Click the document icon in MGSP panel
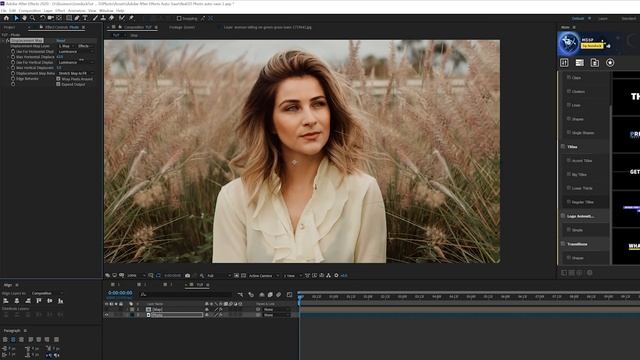 click(595, 62)
